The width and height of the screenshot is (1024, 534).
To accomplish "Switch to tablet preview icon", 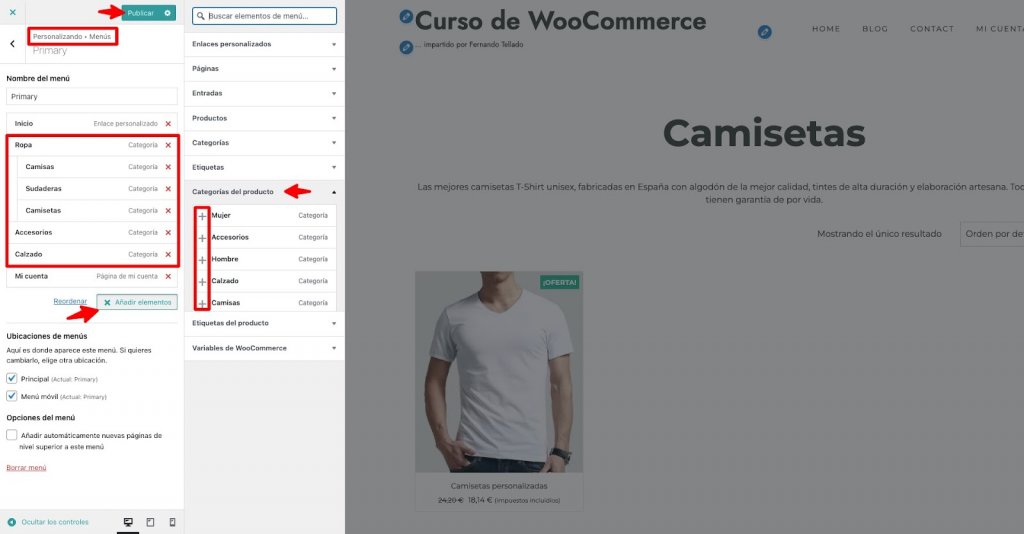I will (x=150, y=522).
